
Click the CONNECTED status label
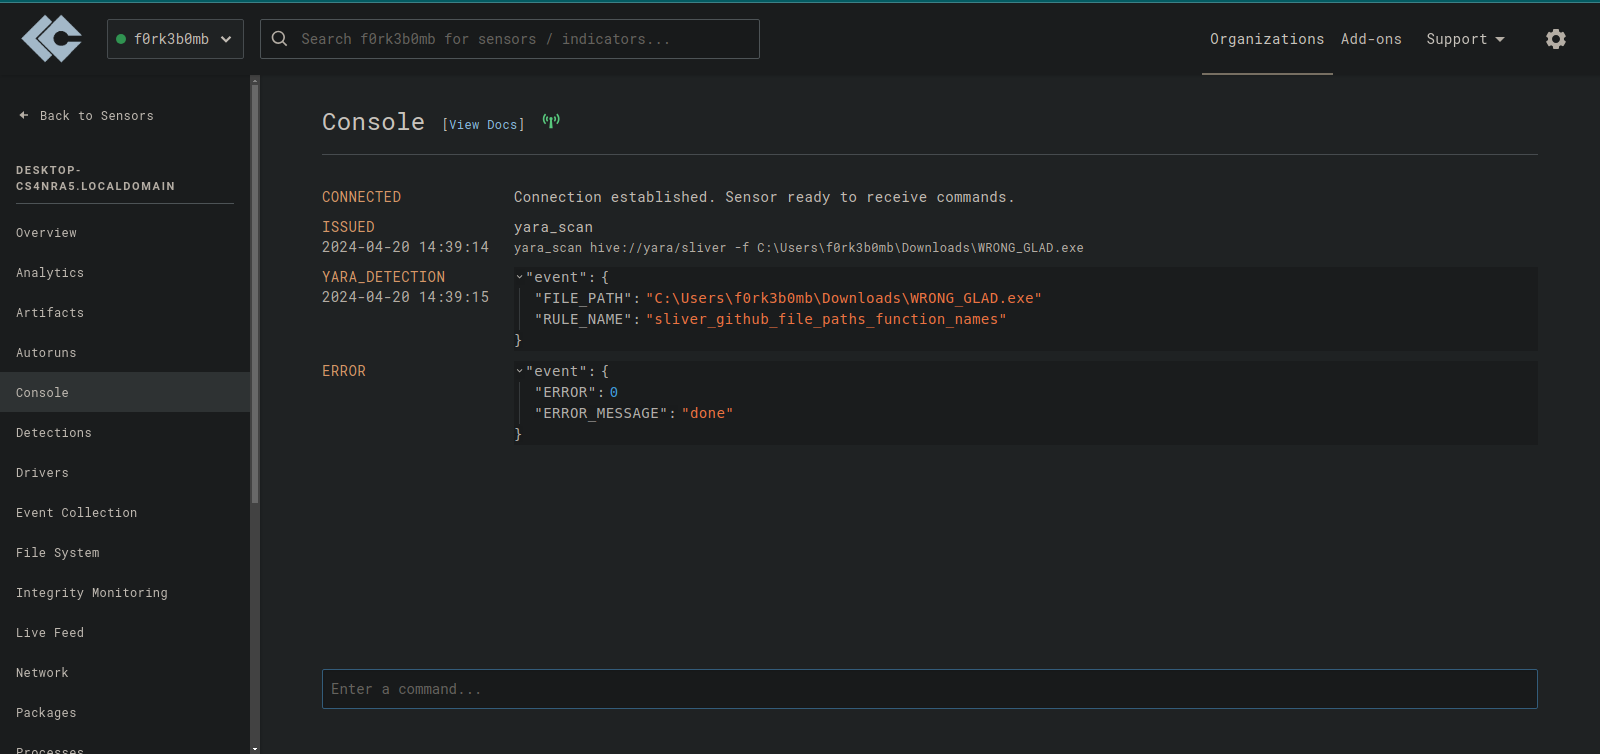tap(361, 197)
